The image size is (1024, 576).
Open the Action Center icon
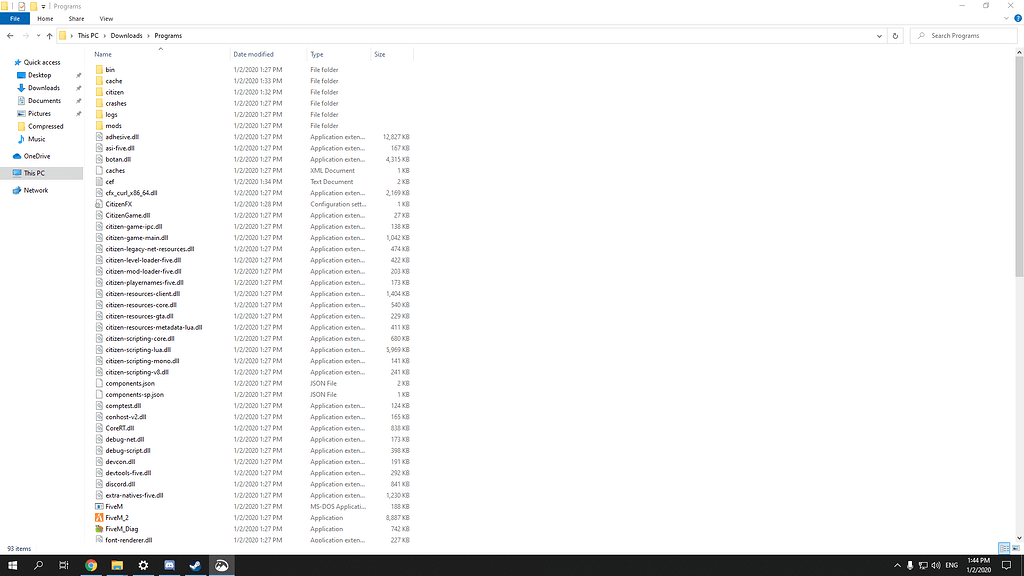(1005, 565)
